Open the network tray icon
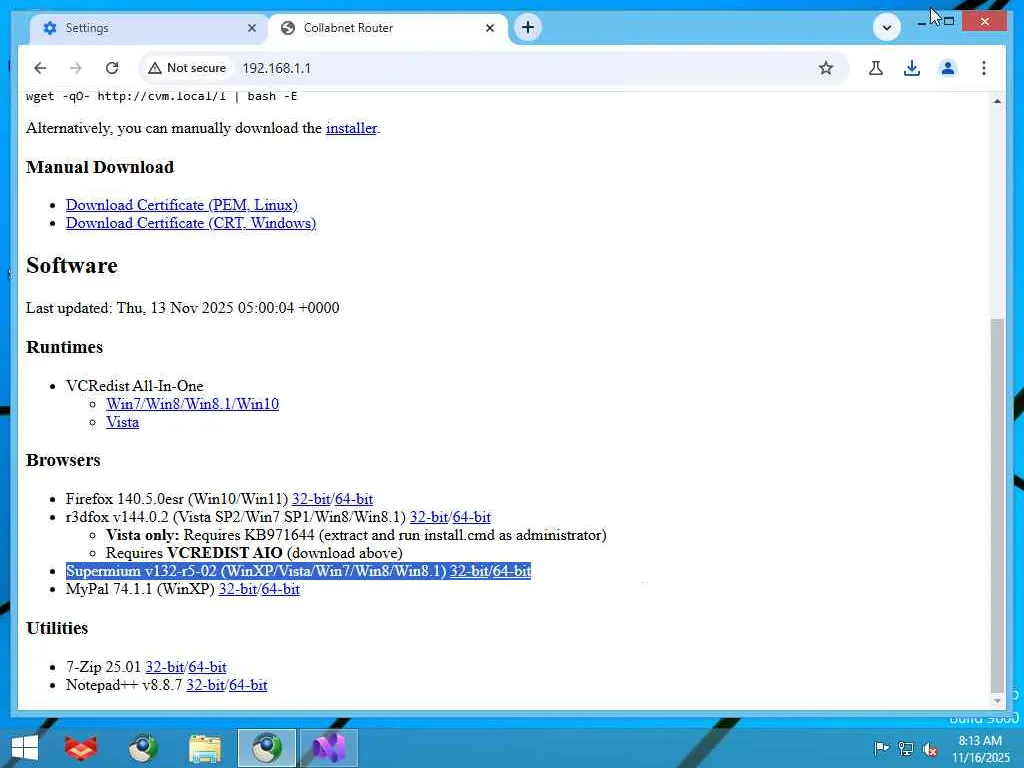The image size is (1024, 768). [x=906, y=749]
